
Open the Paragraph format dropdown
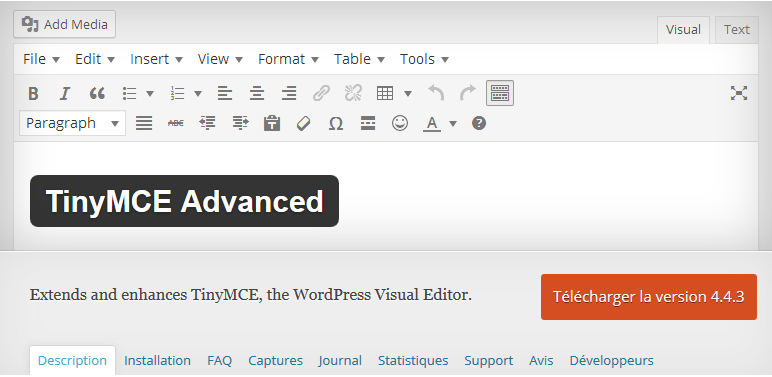click(x=72, y=123)
